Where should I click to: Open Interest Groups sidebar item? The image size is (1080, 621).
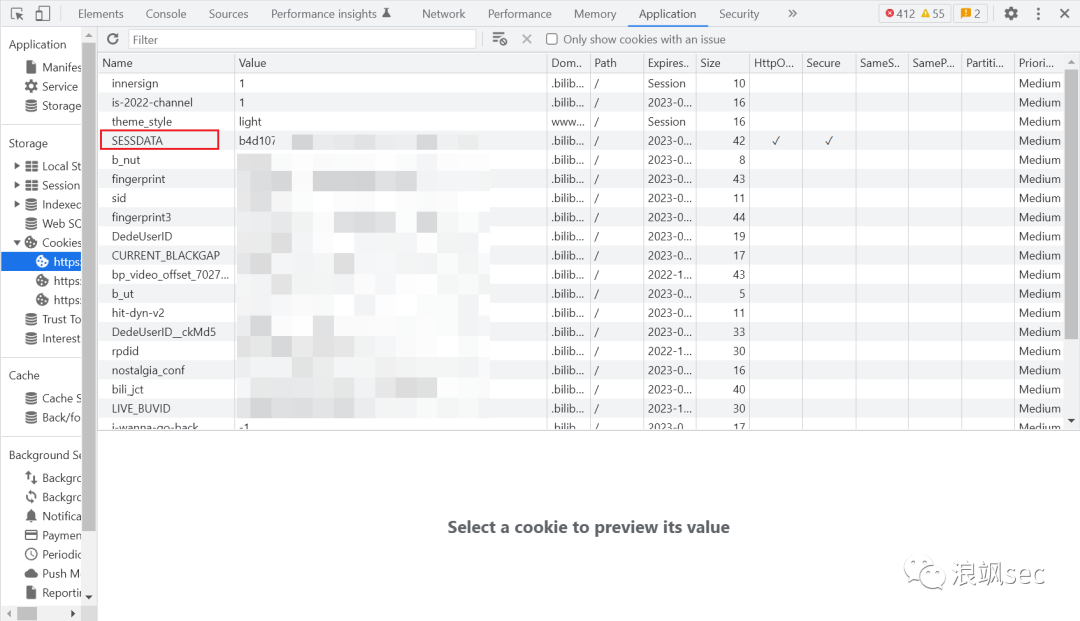53,338
